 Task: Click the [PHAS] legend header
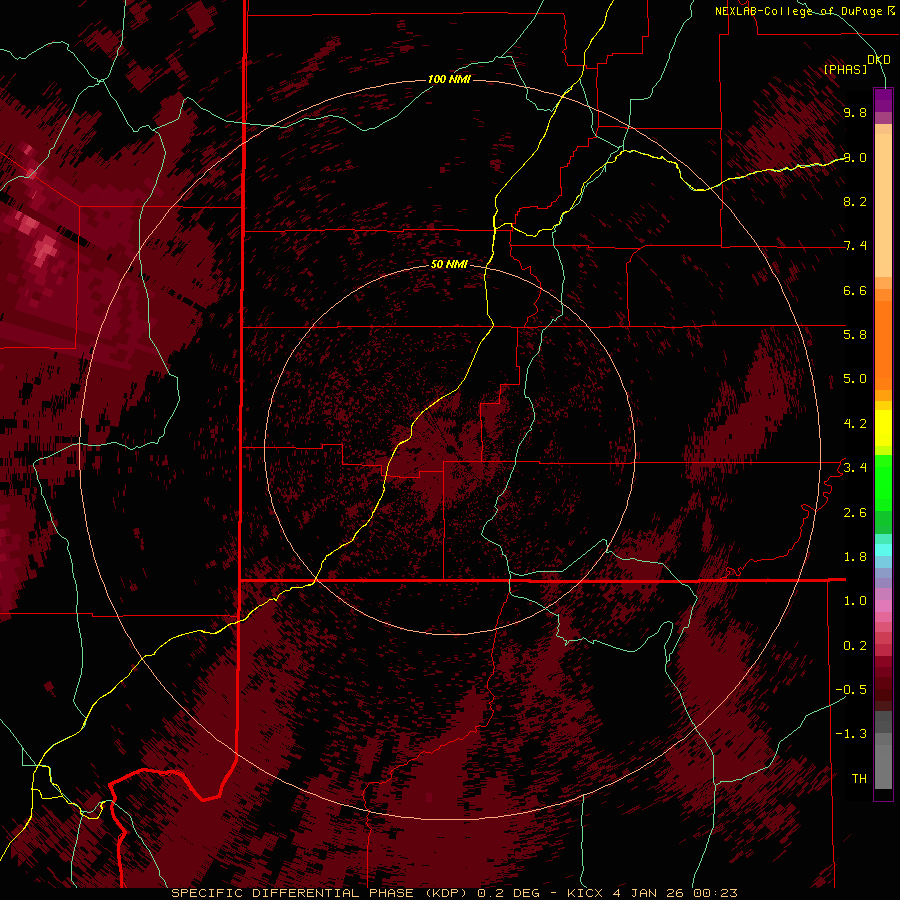(x=845, y=69)
